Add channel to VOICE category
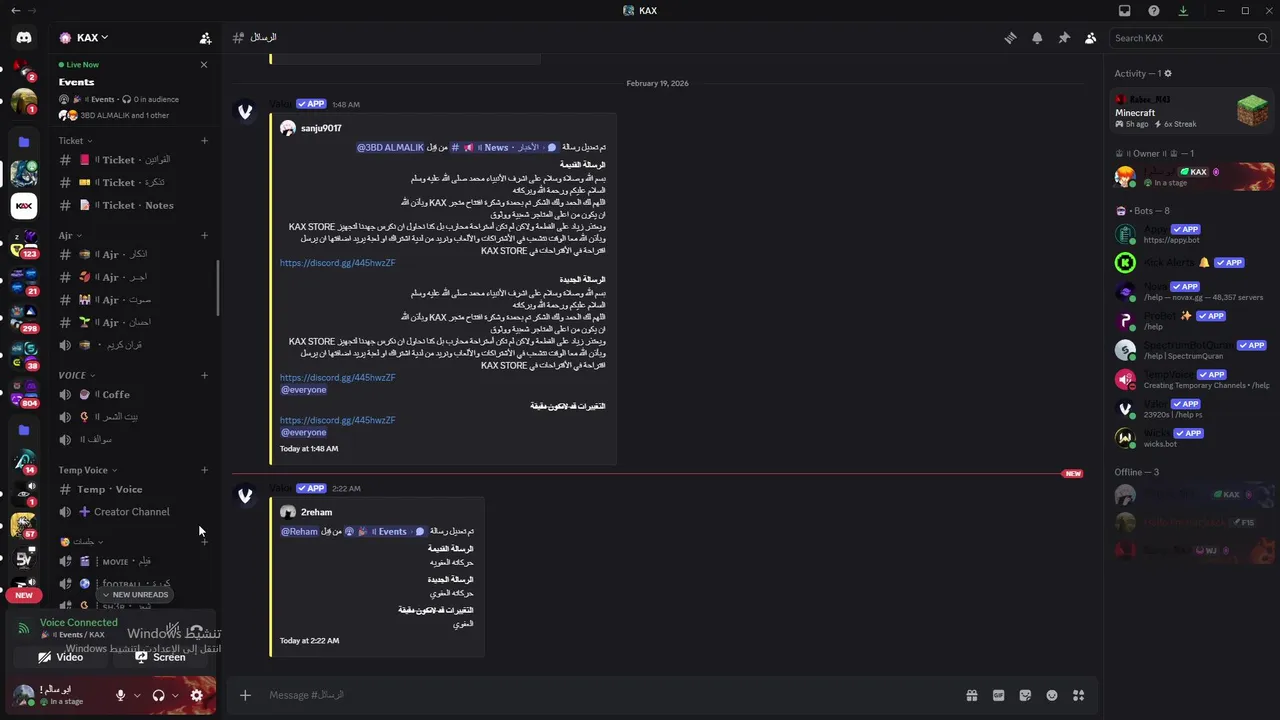The image size is (1280, 720). [x=204, y=376]
